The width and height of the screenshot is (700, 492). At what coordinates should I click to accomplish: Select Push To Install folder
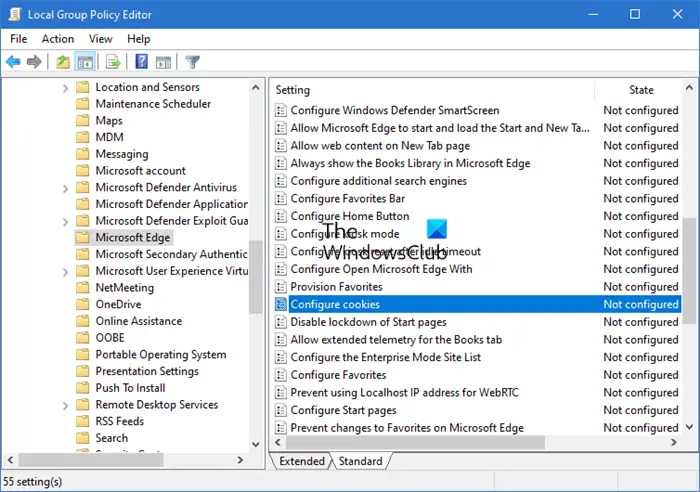pyautogui.click(x=130, y=388)
